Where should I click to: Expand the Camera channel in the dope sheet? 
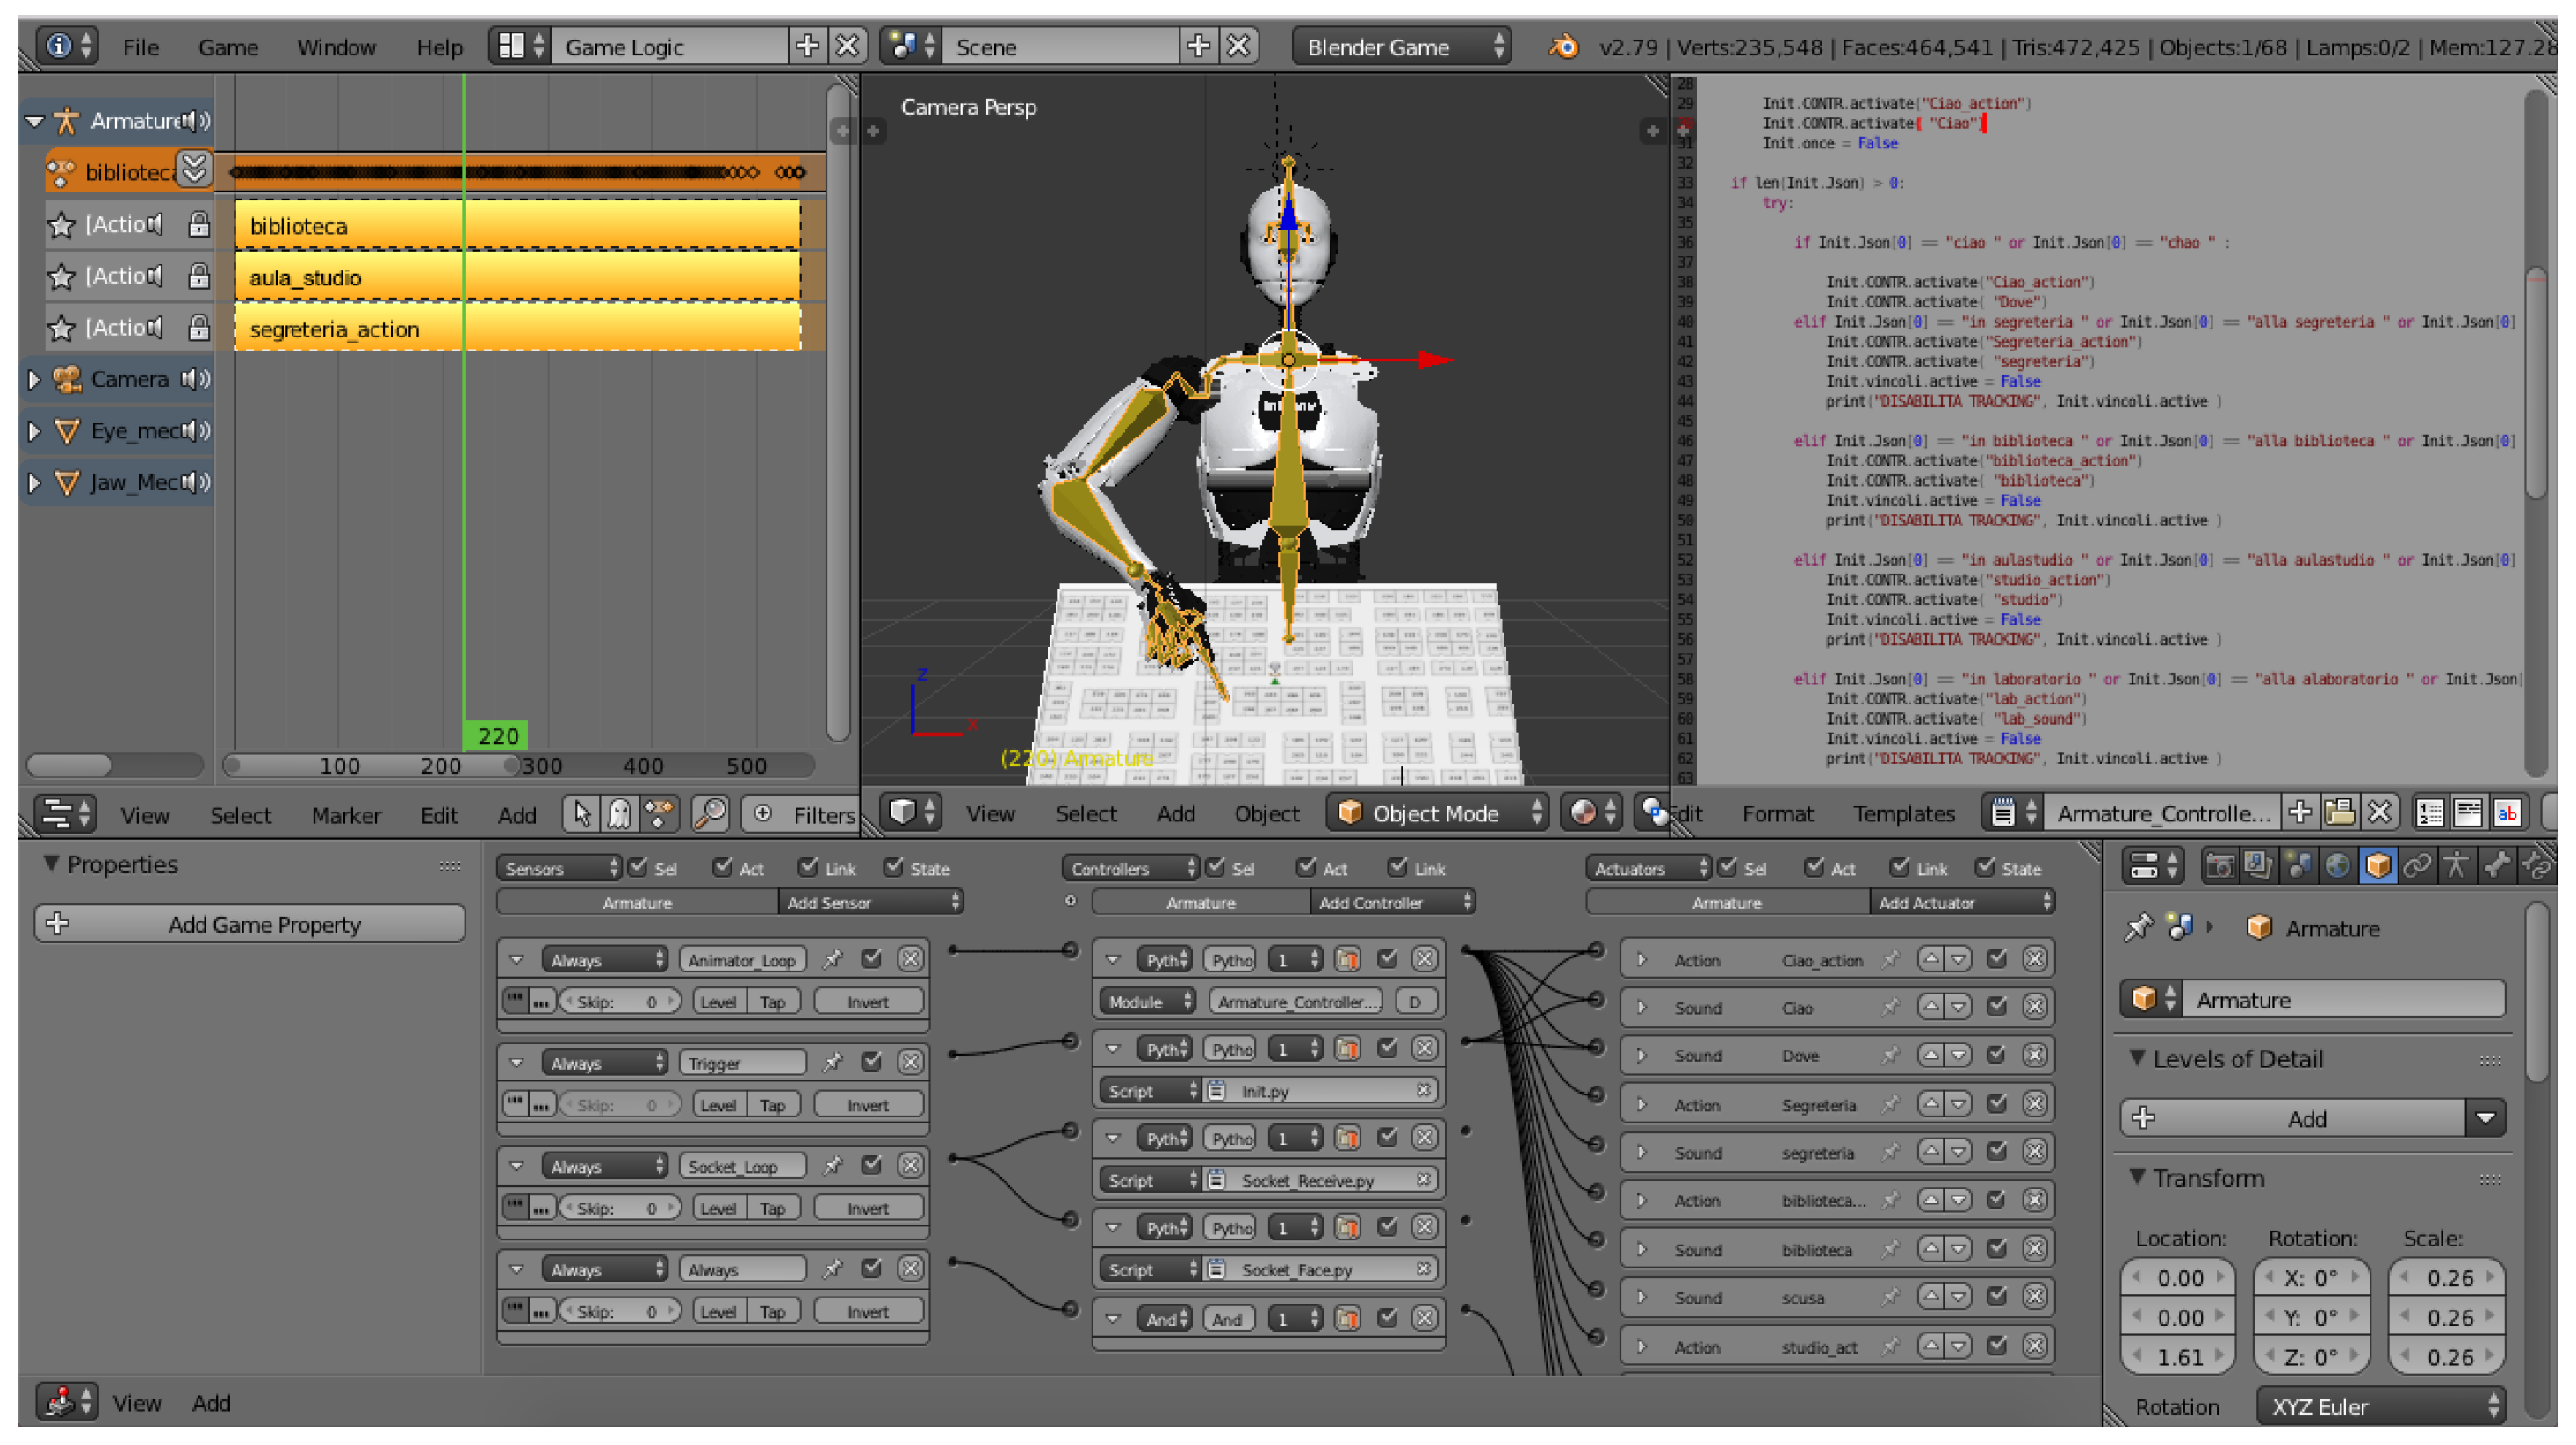35,379
